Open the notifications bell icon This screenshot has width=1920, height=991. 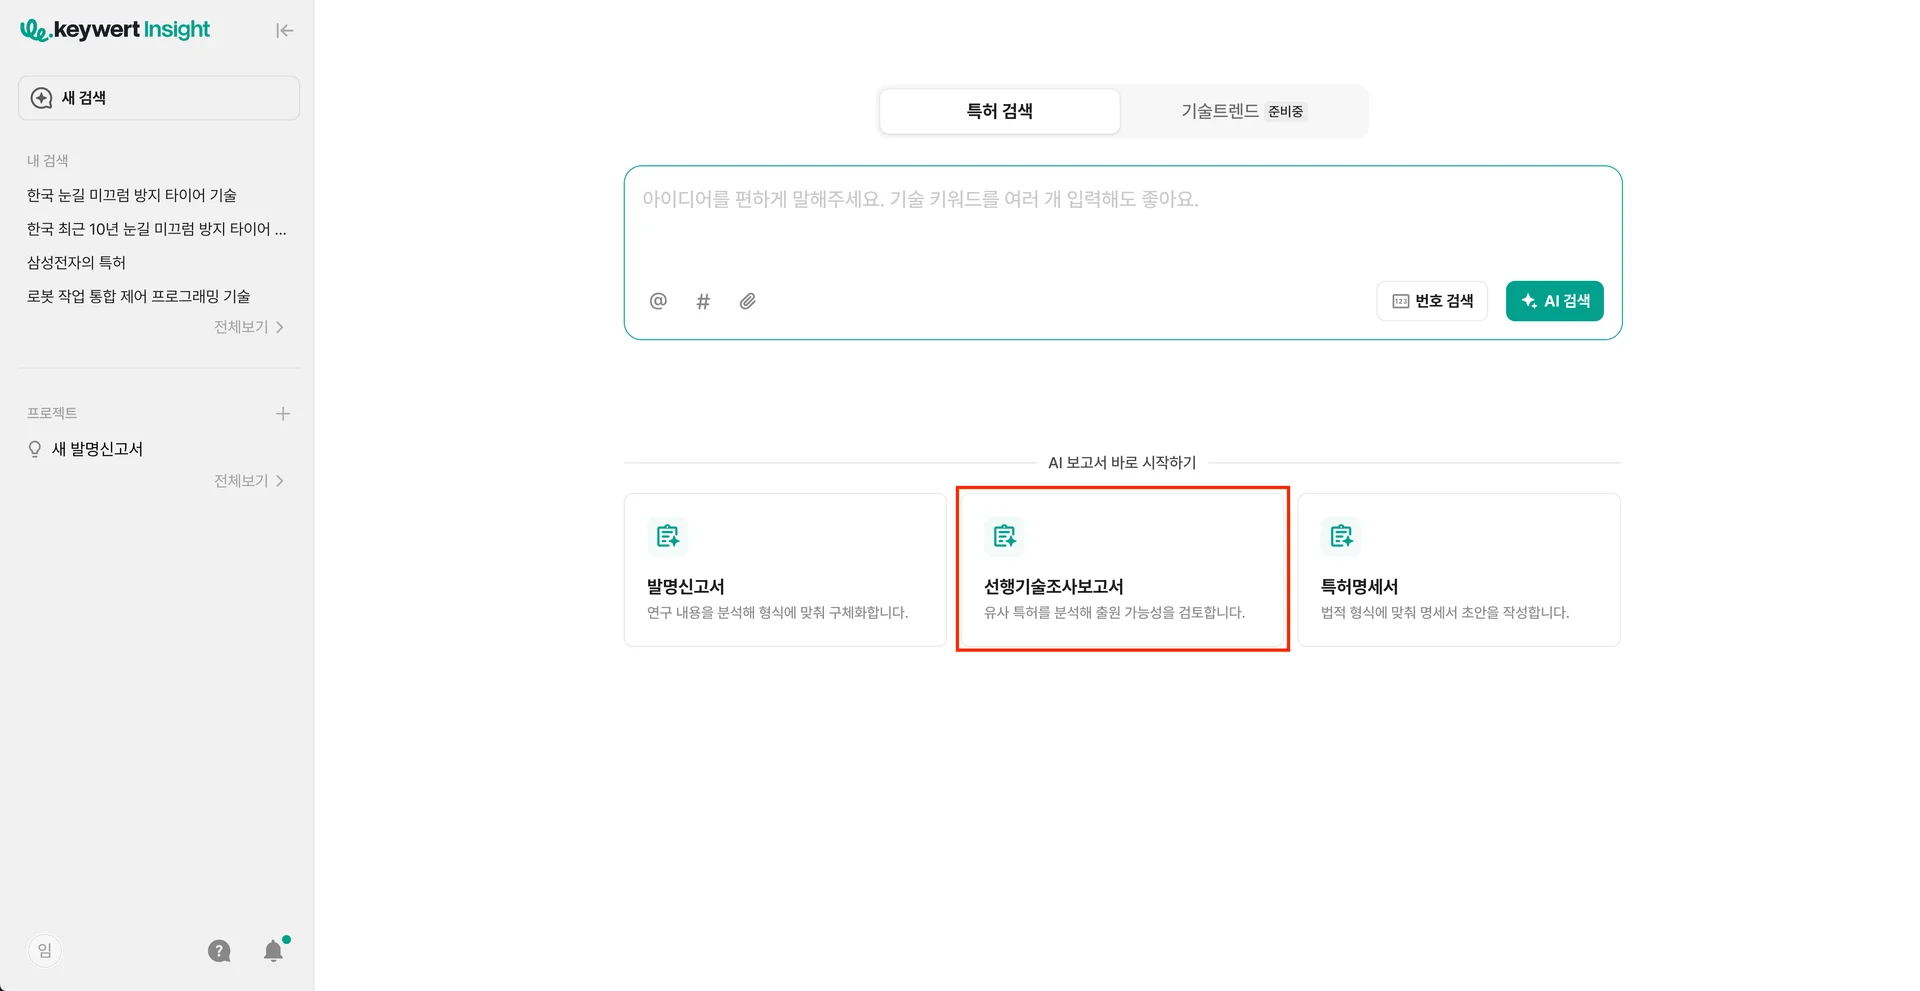tap(273, 951)
